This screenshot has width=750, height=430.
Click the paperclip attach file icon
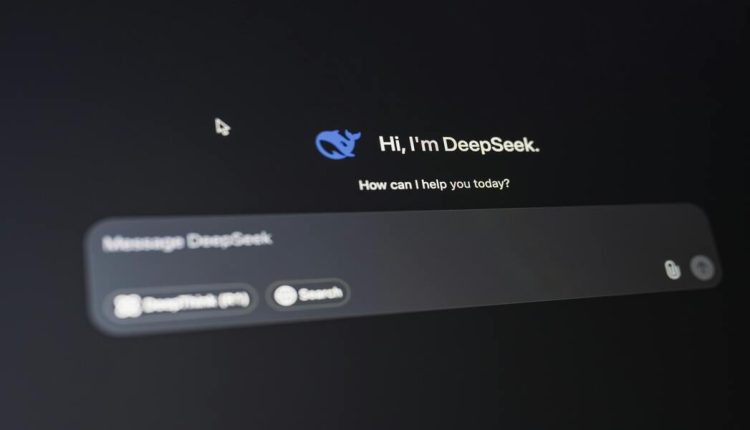[673, 269]
